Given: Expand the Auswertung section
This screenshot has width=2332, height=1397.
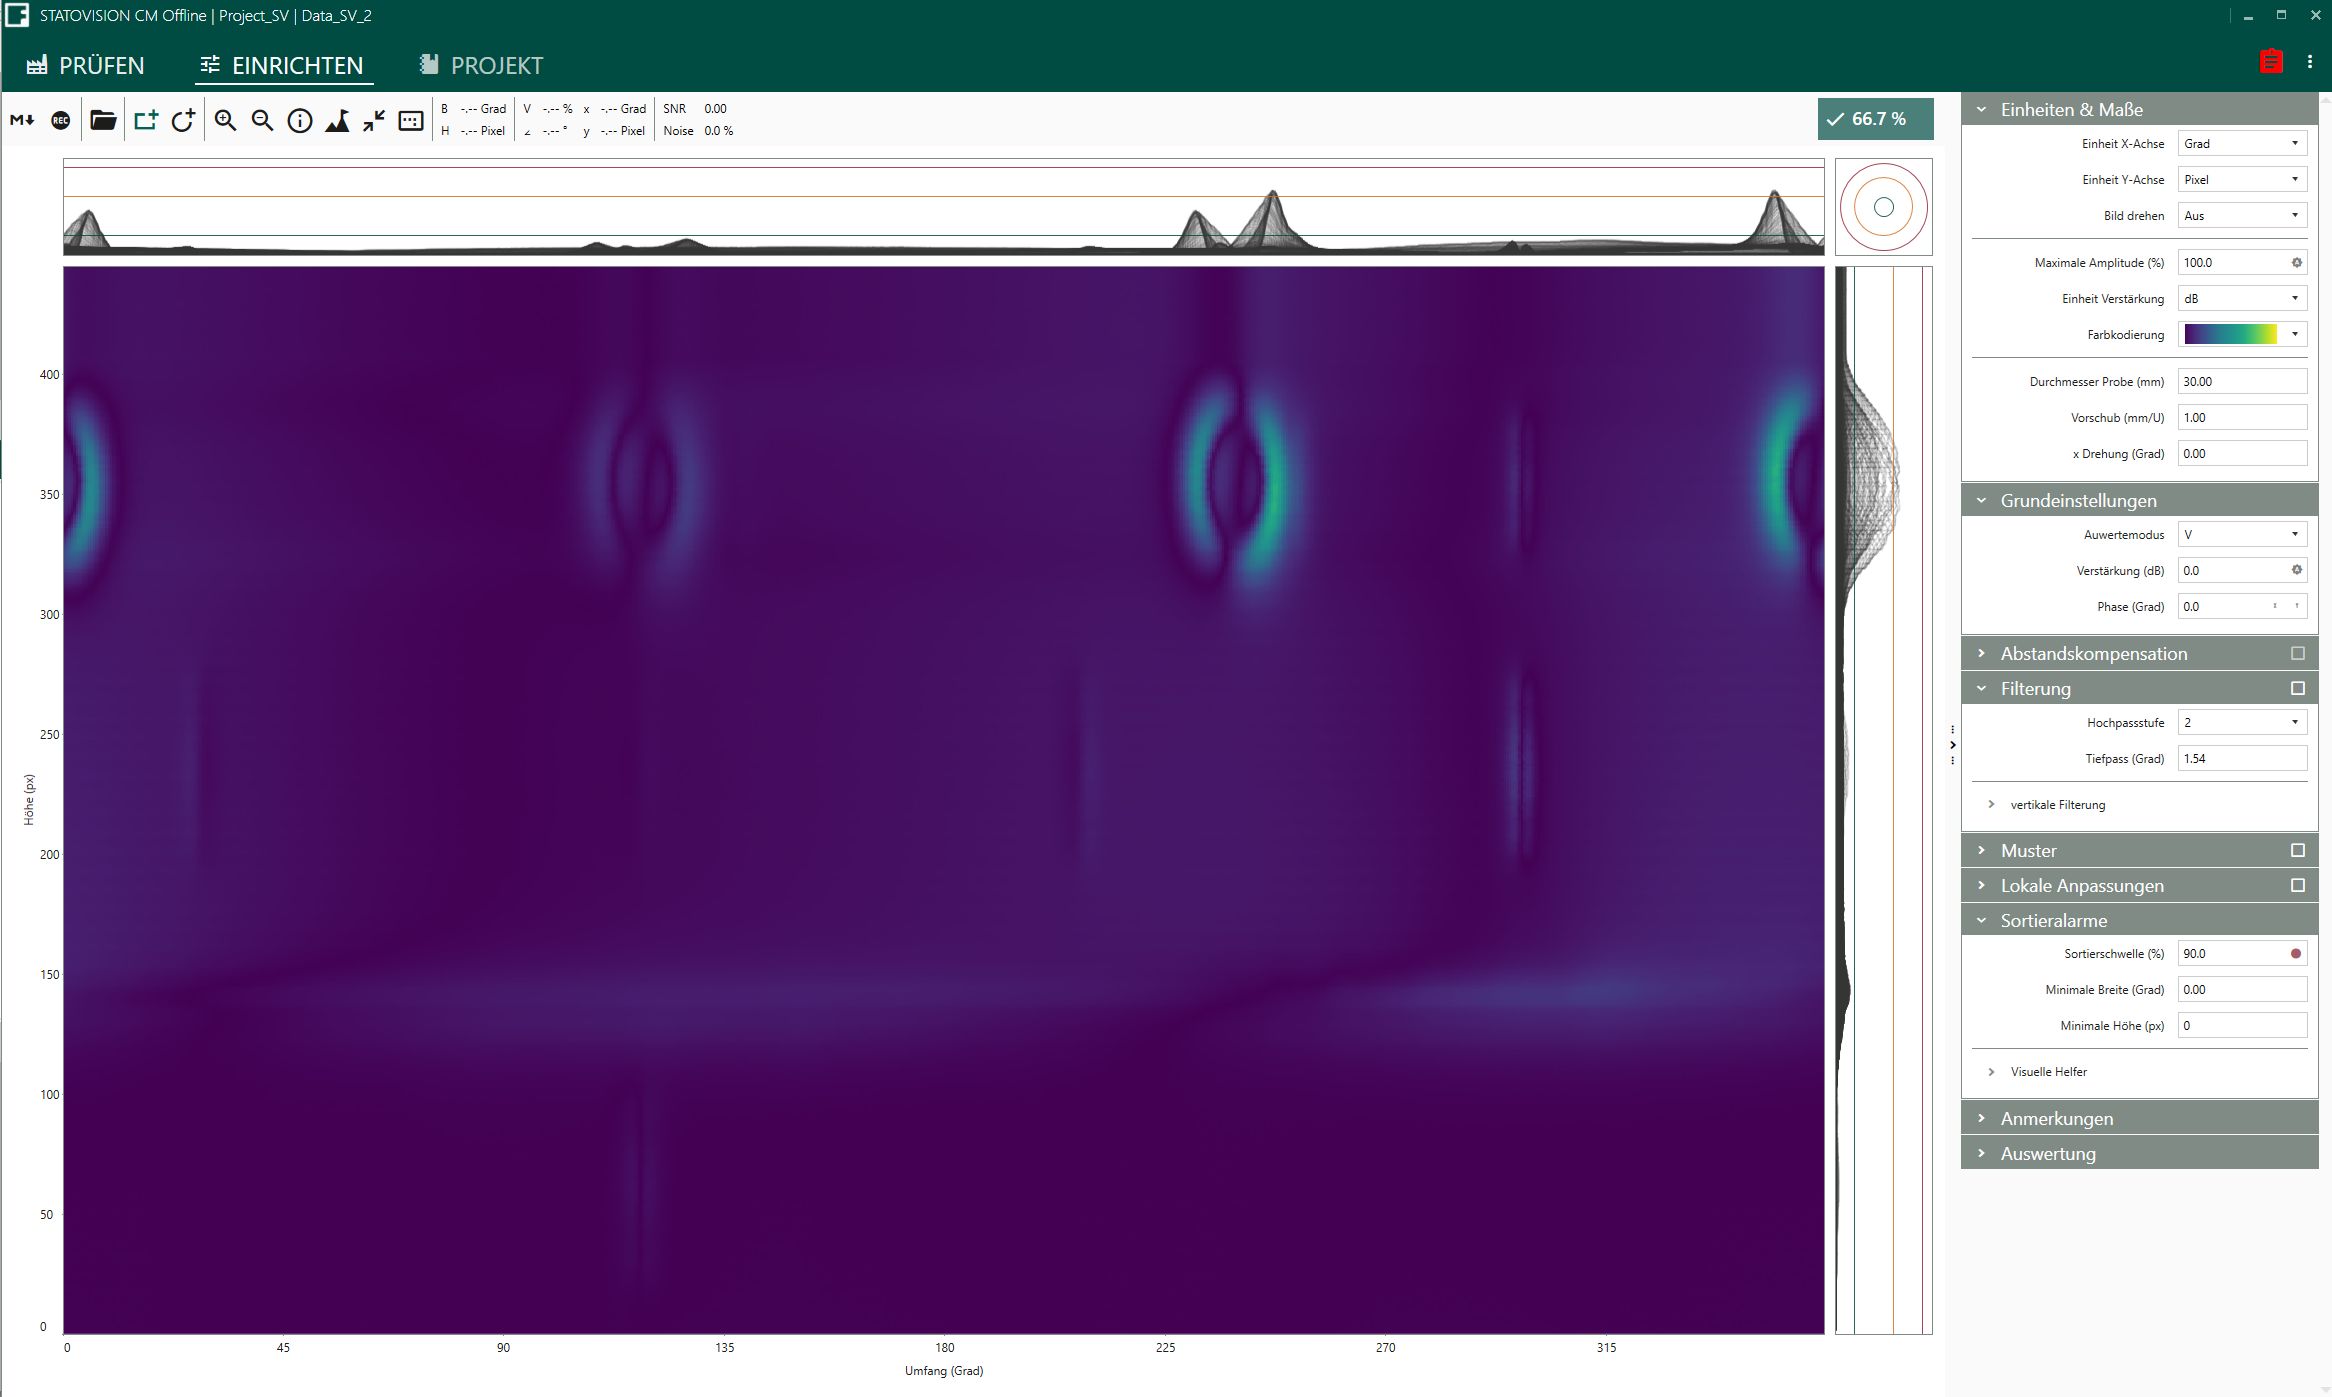Looking at the screenshot, I should click(2048, 1153).
